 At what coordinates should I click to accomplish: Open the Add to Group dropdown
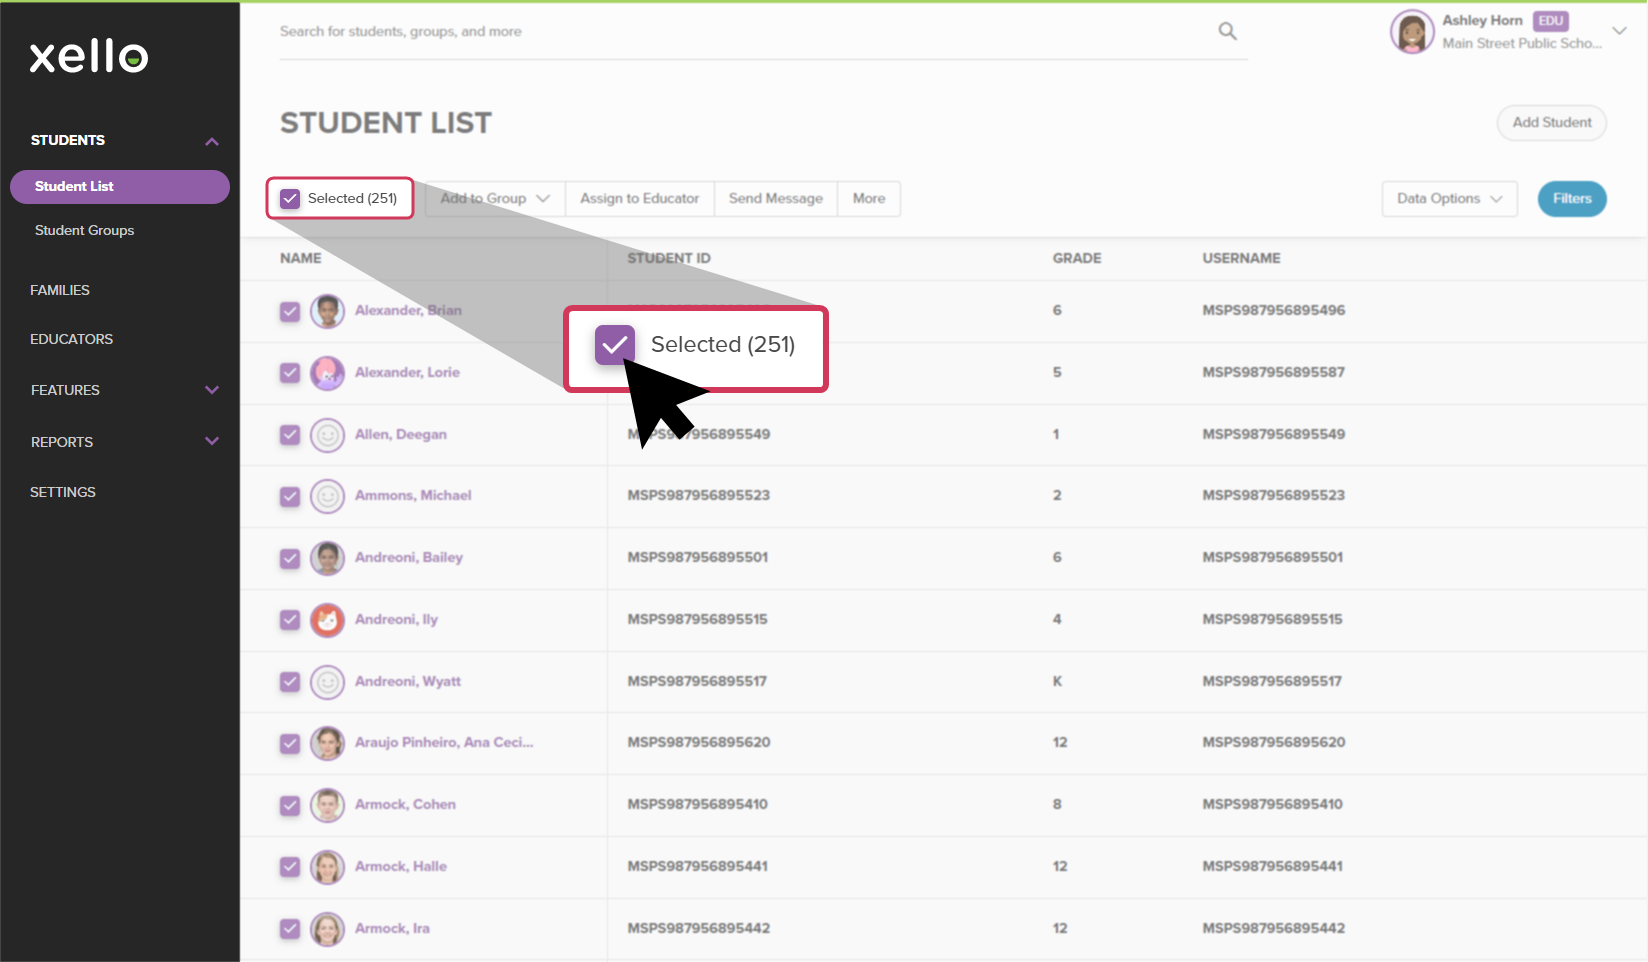pyautogui.click(x=495, y=199)
